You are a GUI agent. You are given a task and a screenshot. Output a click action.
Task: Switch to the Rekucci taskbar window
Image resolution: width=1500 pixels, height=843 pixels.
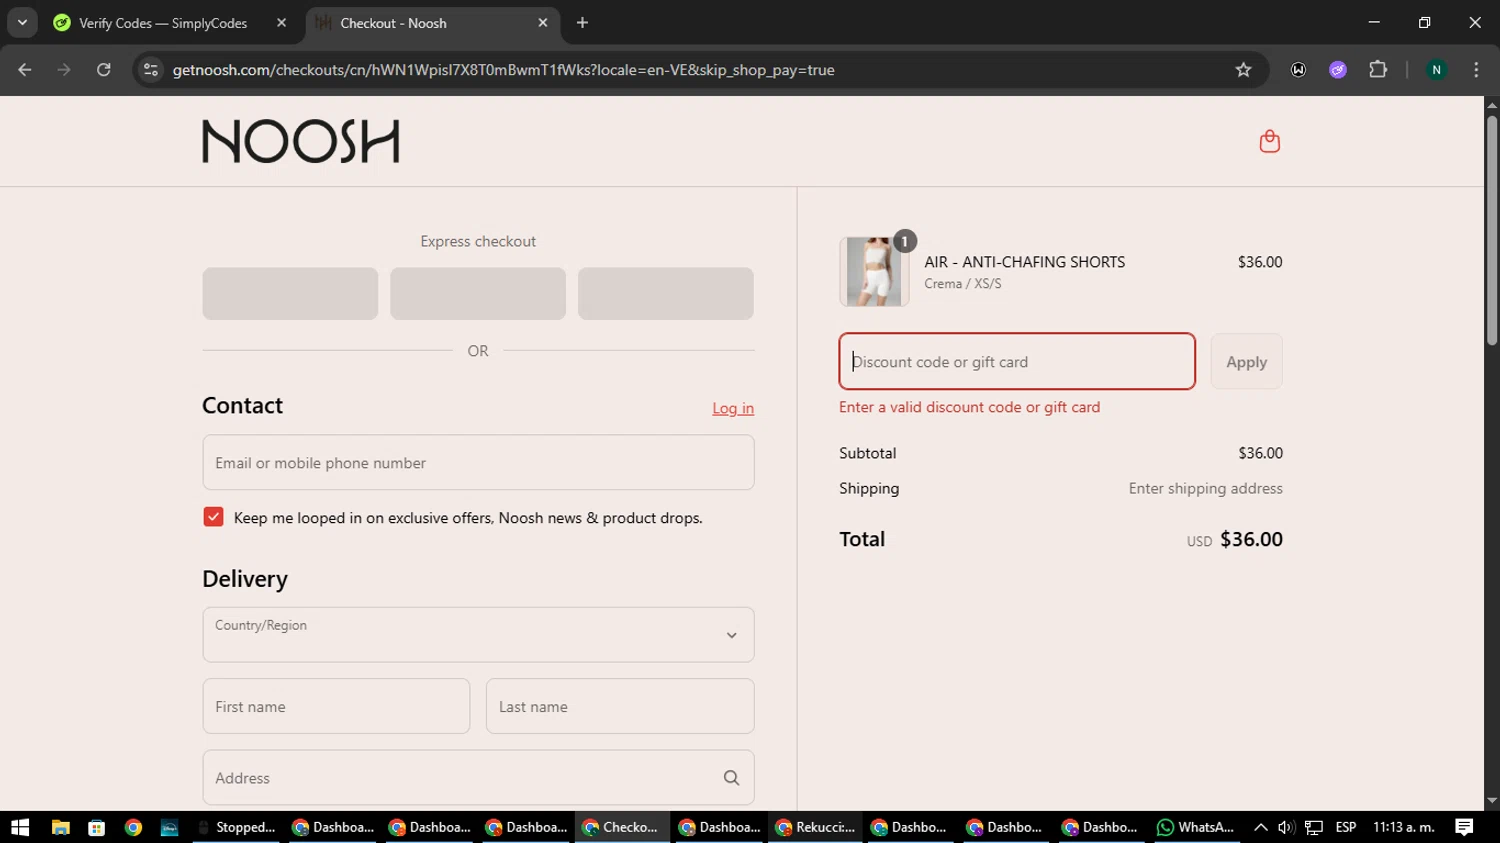pyautogui.click(x=816, y=827)
